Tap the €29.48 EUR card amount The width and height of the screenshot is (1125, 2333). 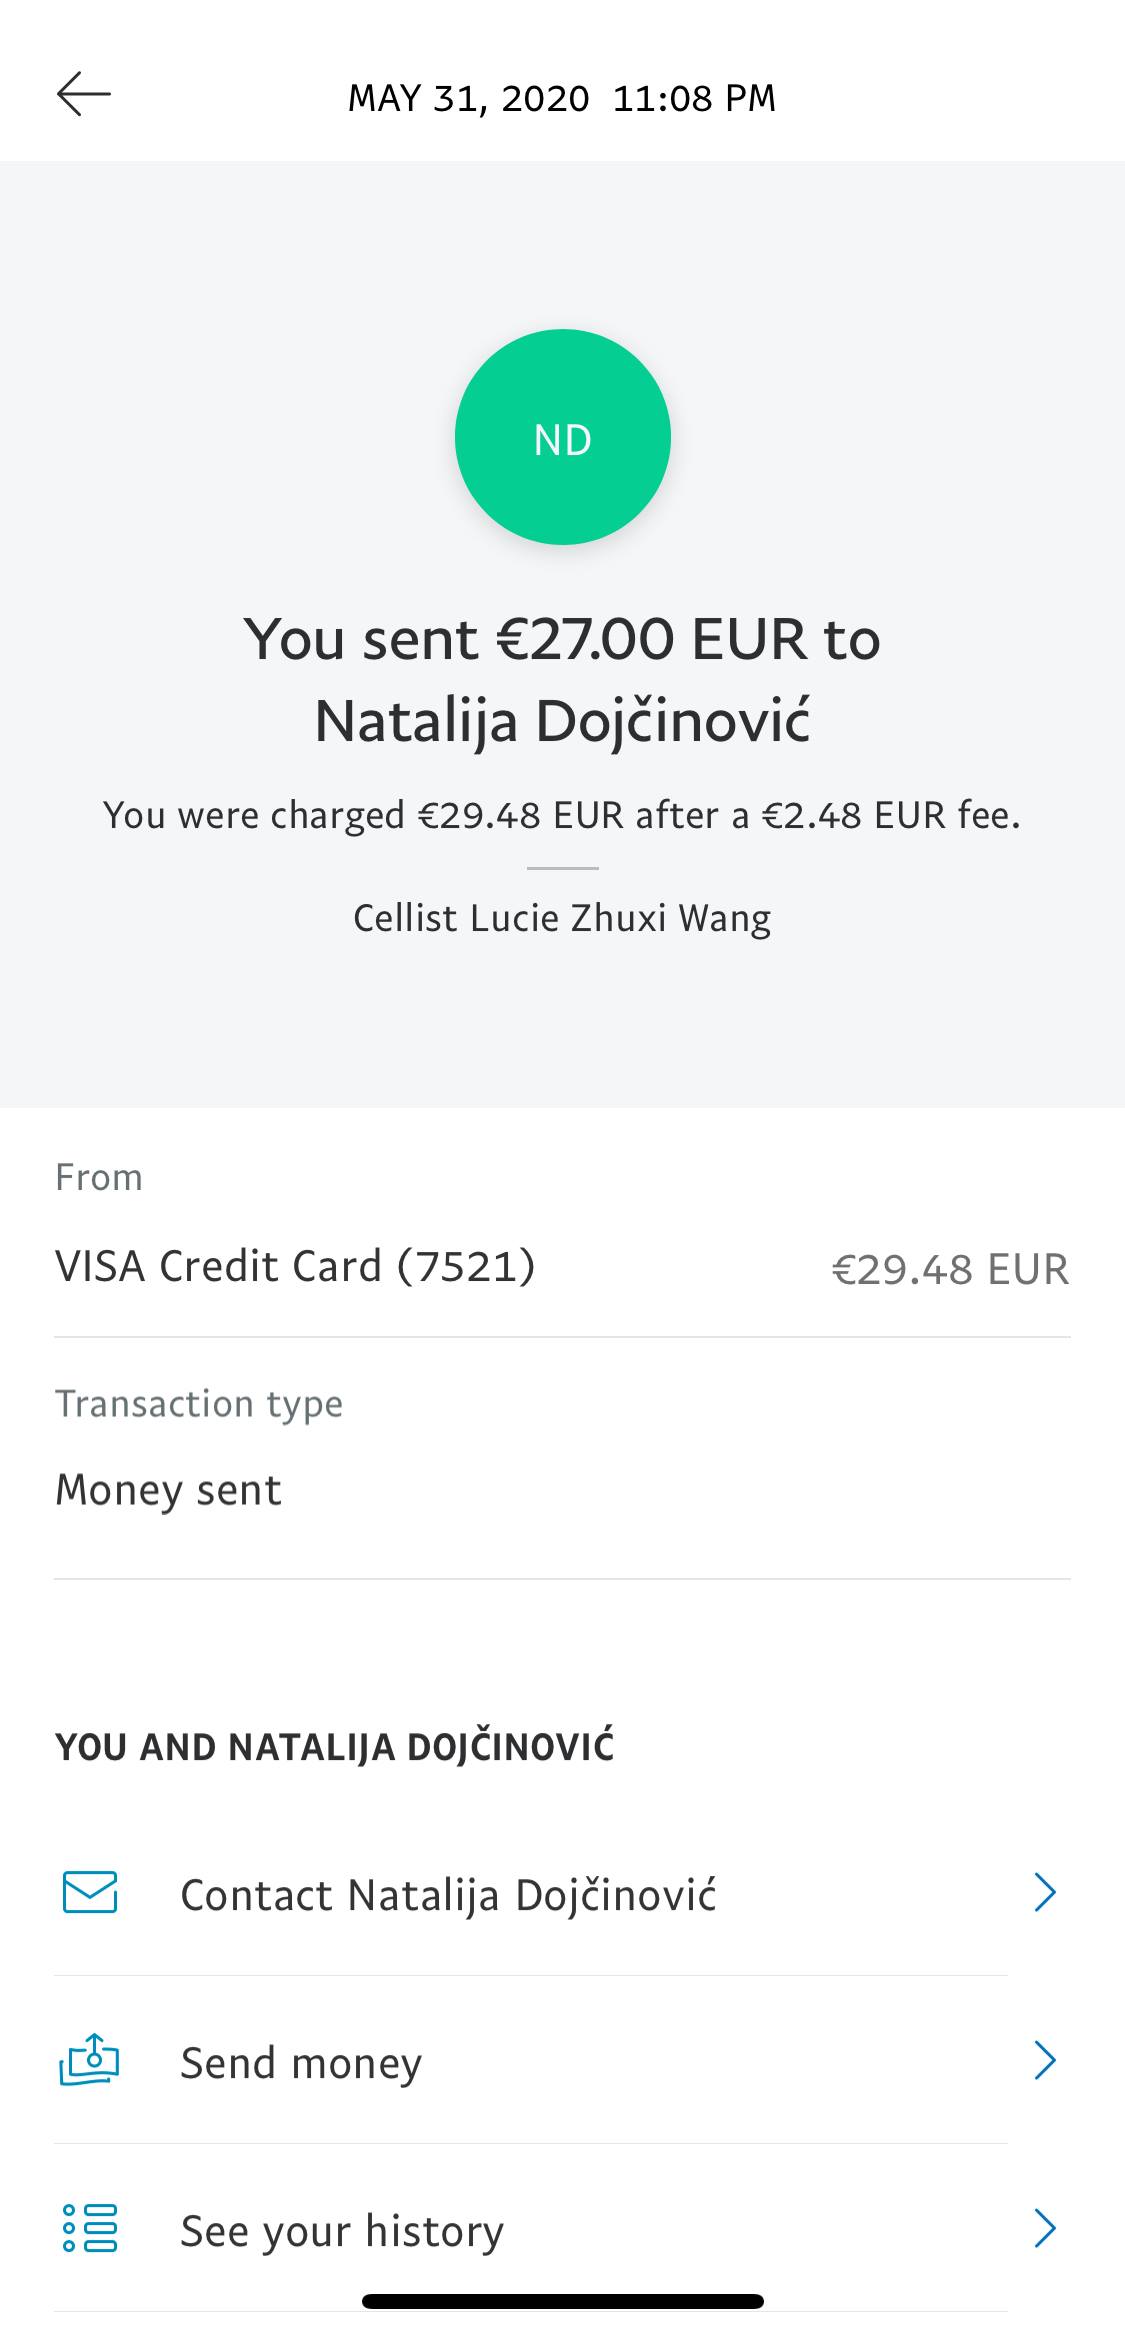coord(950,1269)
